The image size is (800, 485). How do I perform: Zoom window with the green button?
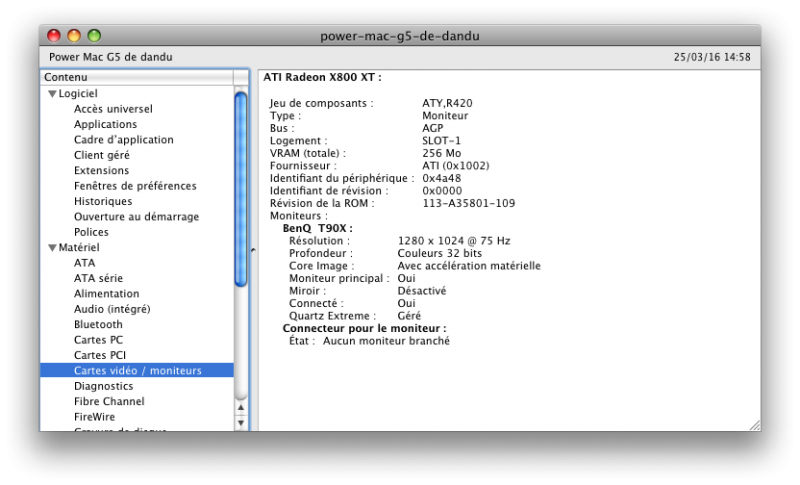pyautogui.click(x=94, y=36)
